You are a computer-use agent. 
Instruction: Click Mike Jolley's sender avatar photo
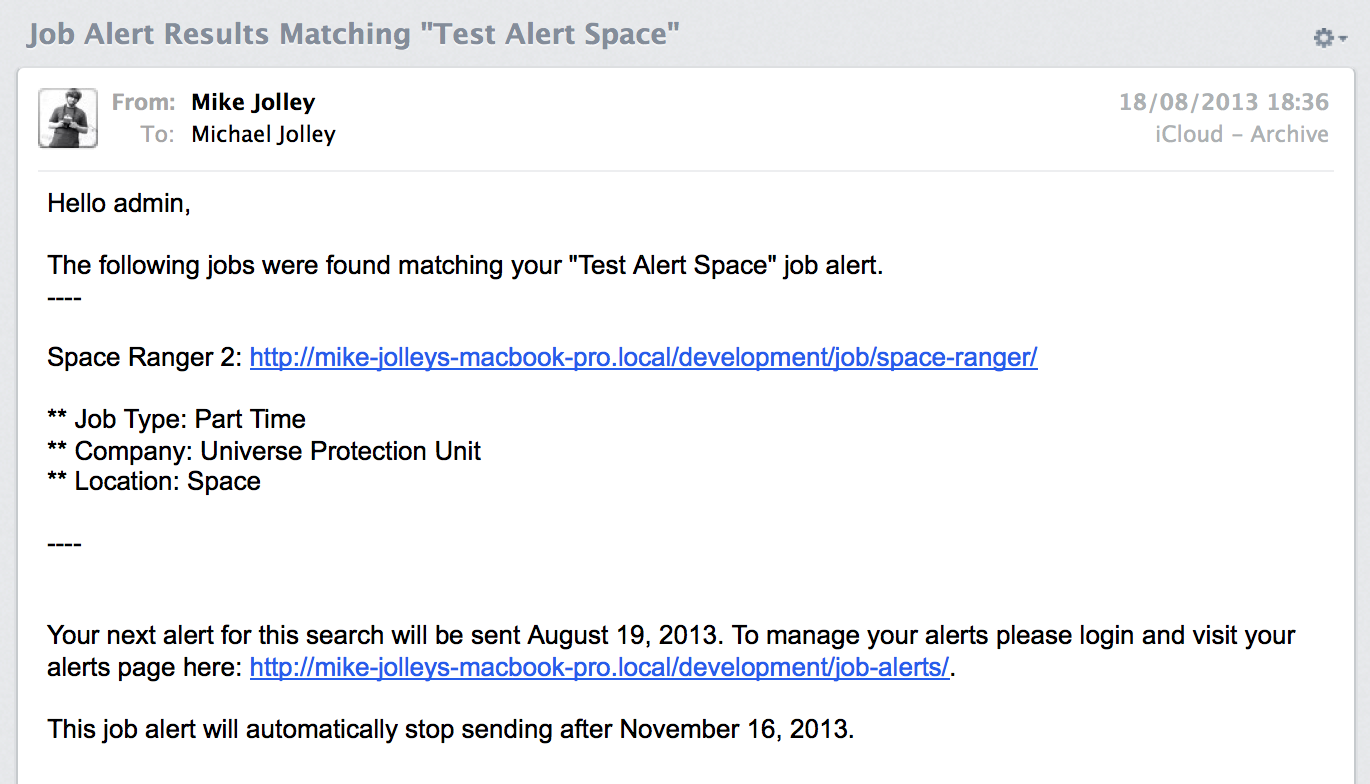(x=68, y=118)
